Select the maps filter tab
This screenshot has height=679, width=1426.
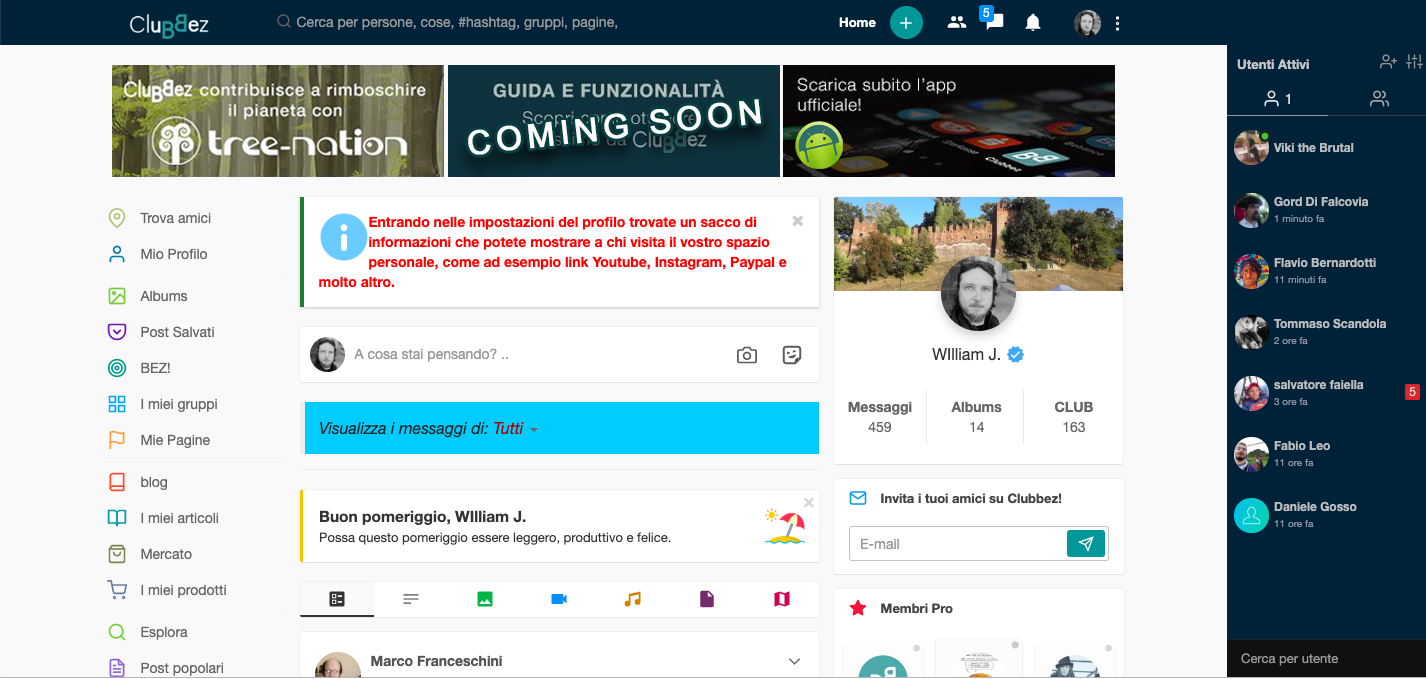click(782, 599)
